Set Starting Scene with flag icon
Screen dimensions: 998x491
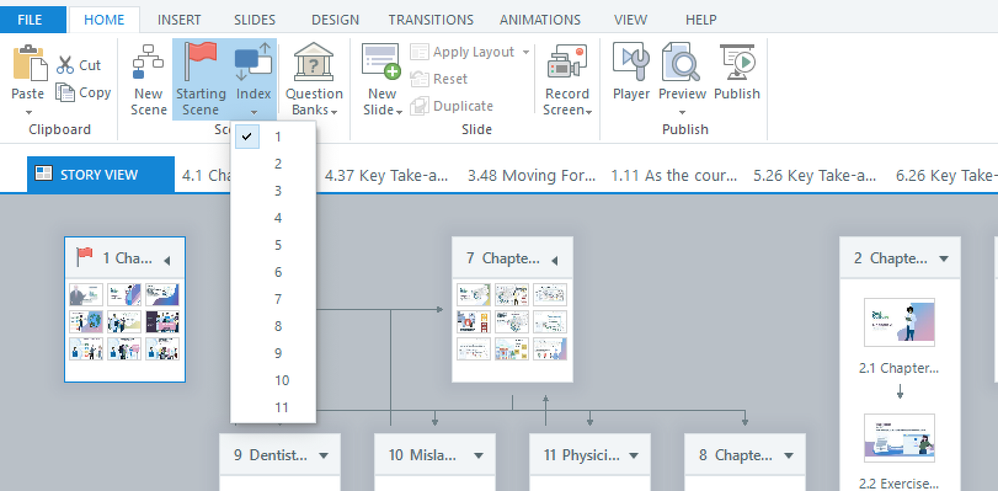point(201,63)
